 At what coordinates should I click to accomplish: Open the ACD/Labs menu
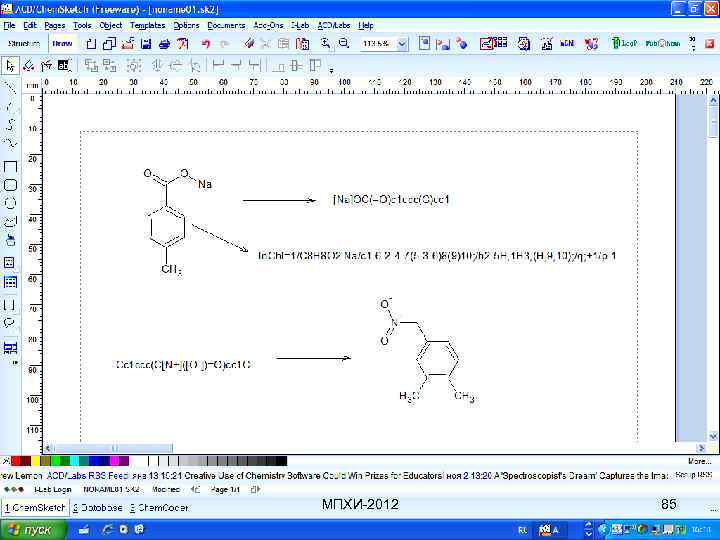point(334,25)
